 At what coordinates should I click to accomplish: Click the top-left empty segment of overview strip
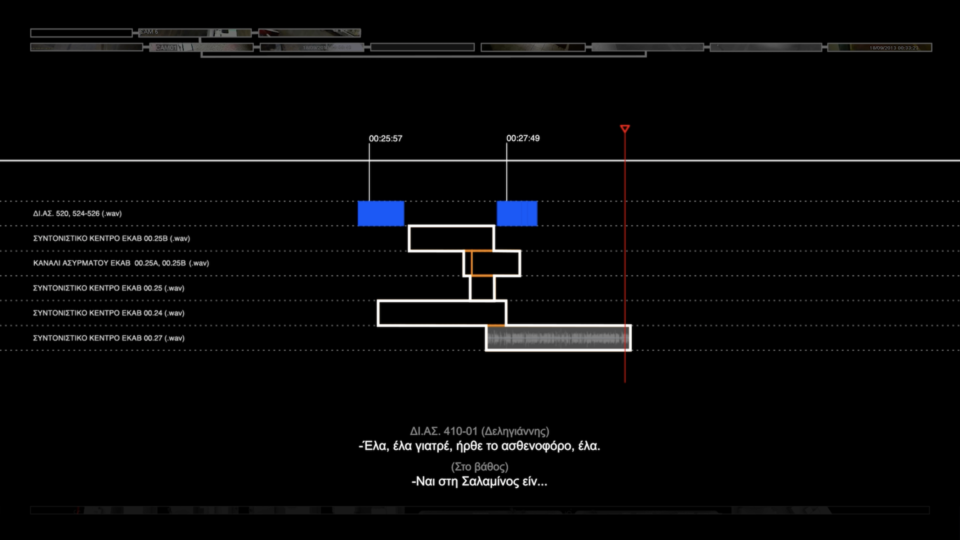click(x=80, y=33)
